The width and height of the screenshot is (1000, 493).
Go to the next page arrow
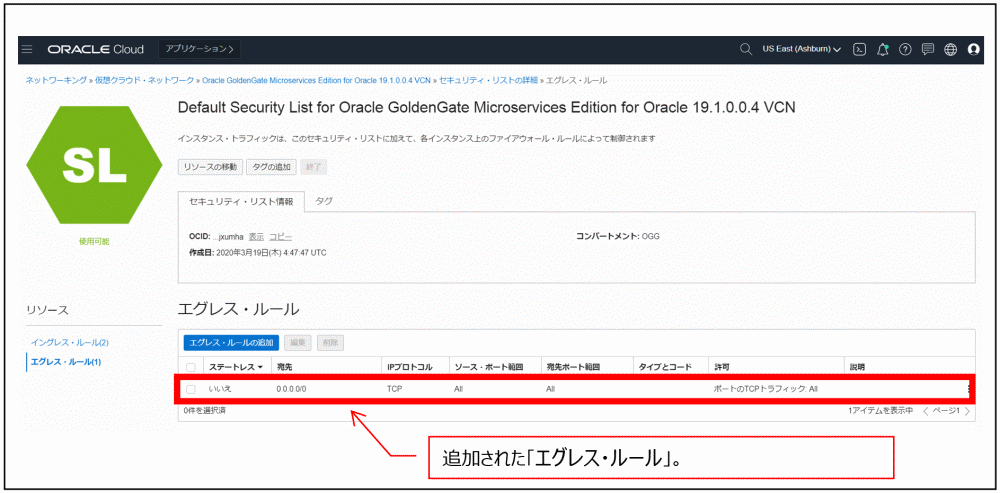[x=967, y=411]
